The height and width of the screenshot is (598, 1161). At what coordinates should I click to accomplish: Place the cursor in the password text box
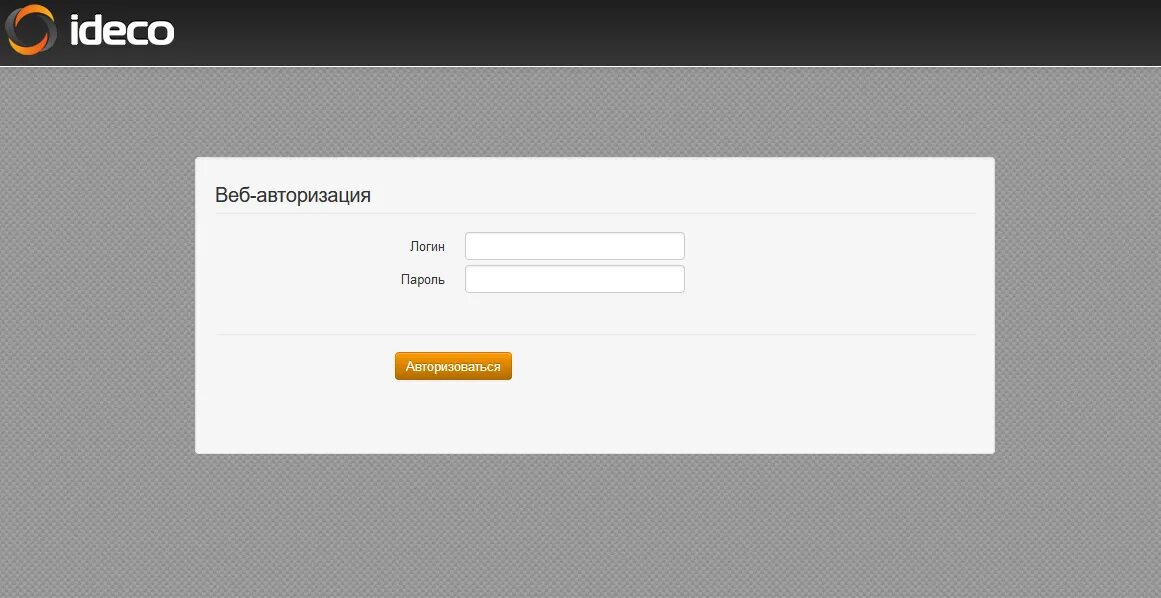(575, 279)
